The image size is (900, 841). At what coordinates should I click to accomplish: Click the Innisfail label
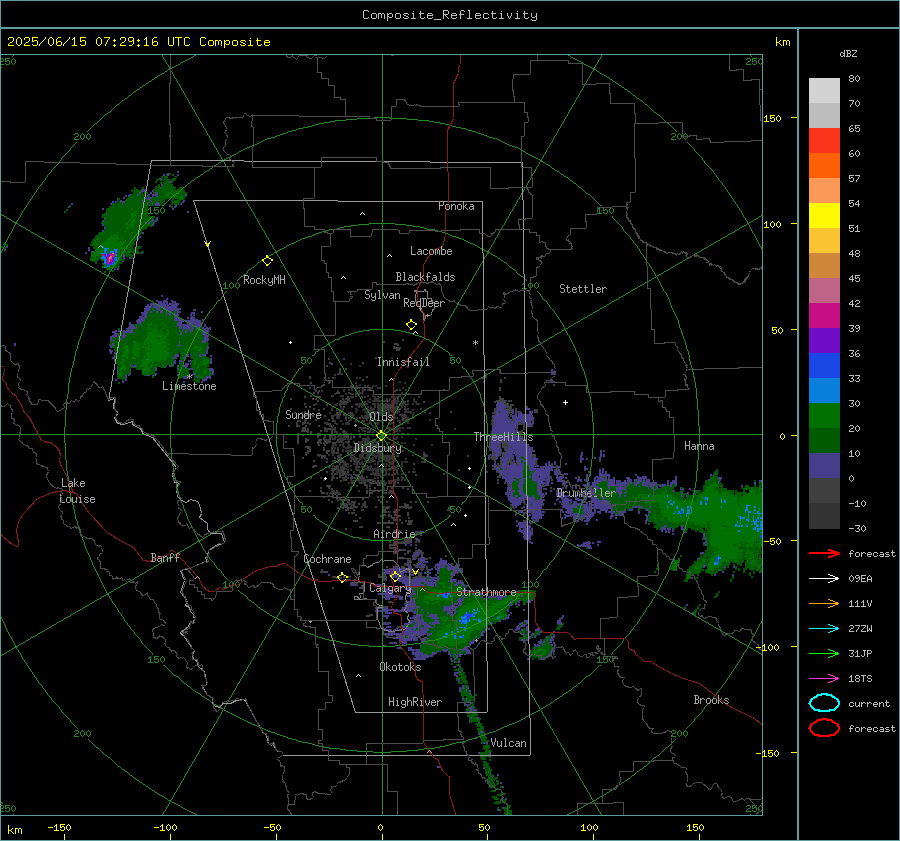[403, 362]
